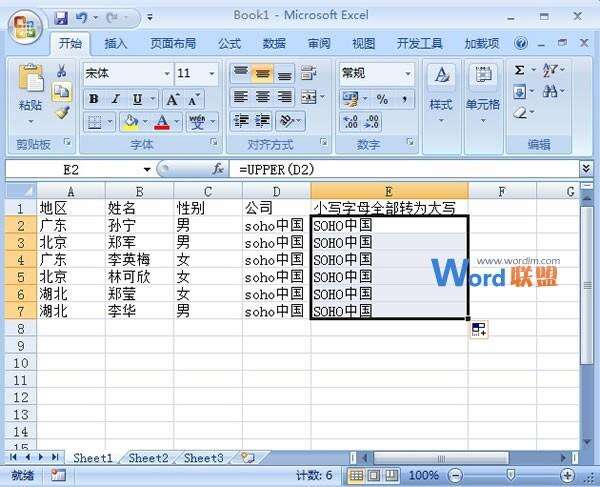Switch to the 公式 ribbon tab
The width and height of the screenshot is (600, 487).
[230, 44]
